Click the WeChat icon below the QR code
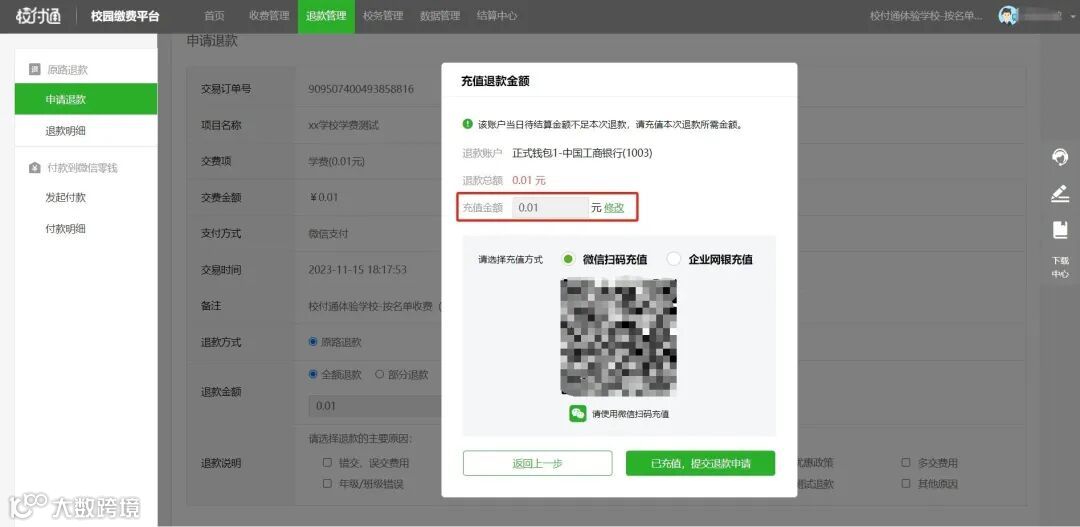The height and width of the screenshot is (527, 1080). [577, 413]
